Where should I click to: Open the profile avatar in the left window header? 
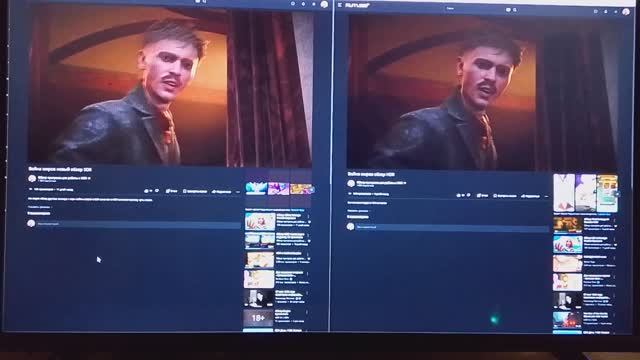324,4
